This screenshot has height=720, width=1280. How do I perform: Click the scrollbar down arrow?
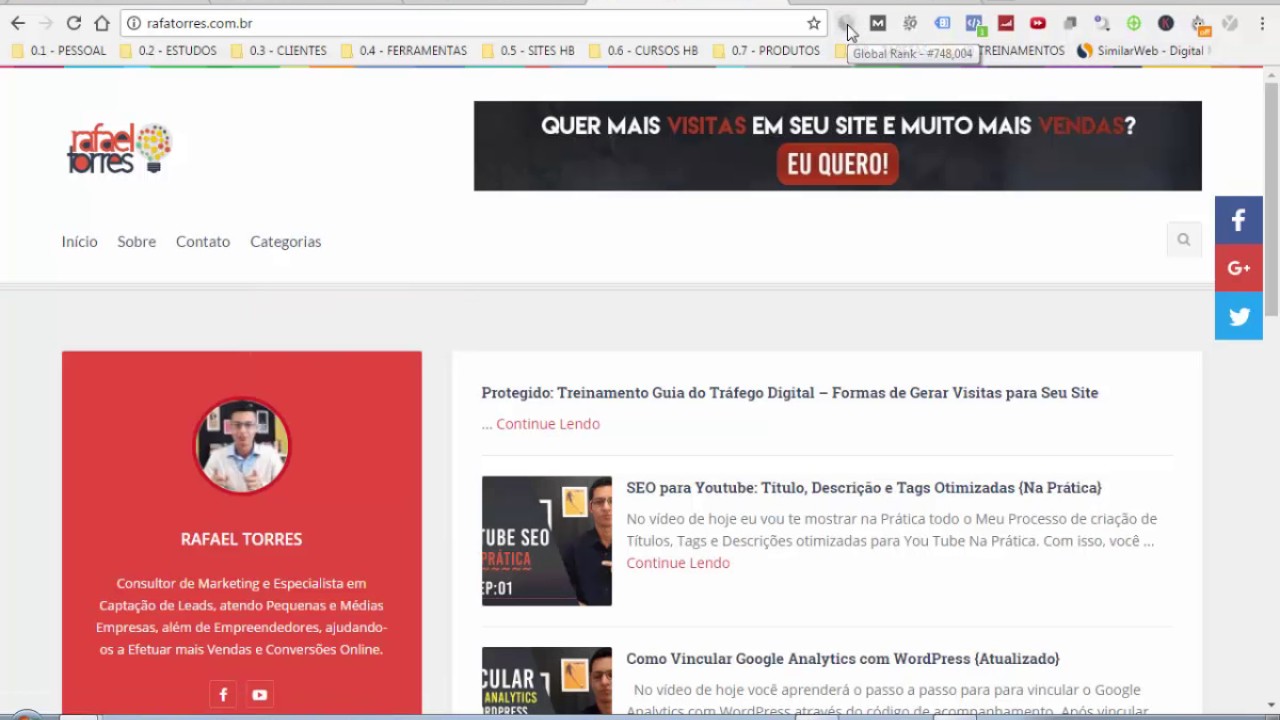click(1271, 705)
